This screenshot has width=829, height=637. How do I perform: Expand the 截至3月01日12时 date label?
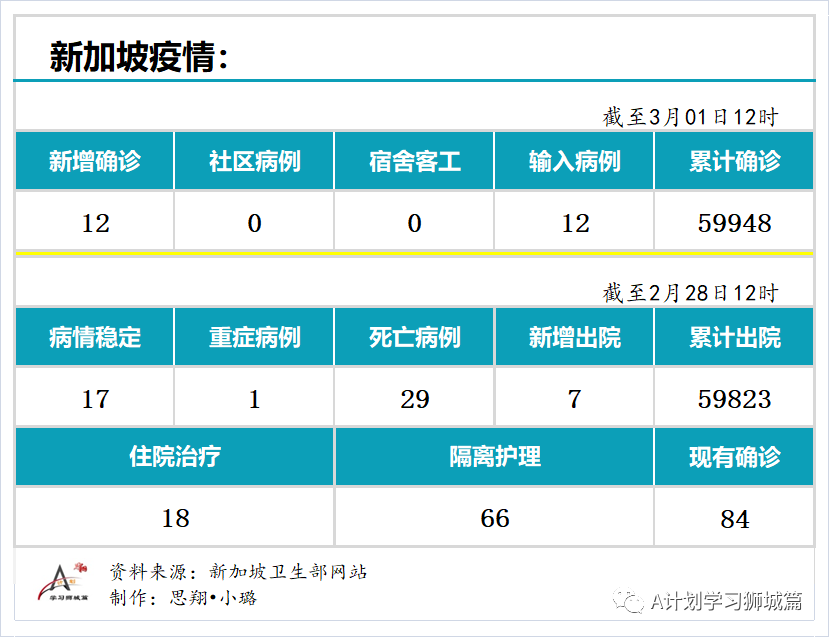point(692,117)
